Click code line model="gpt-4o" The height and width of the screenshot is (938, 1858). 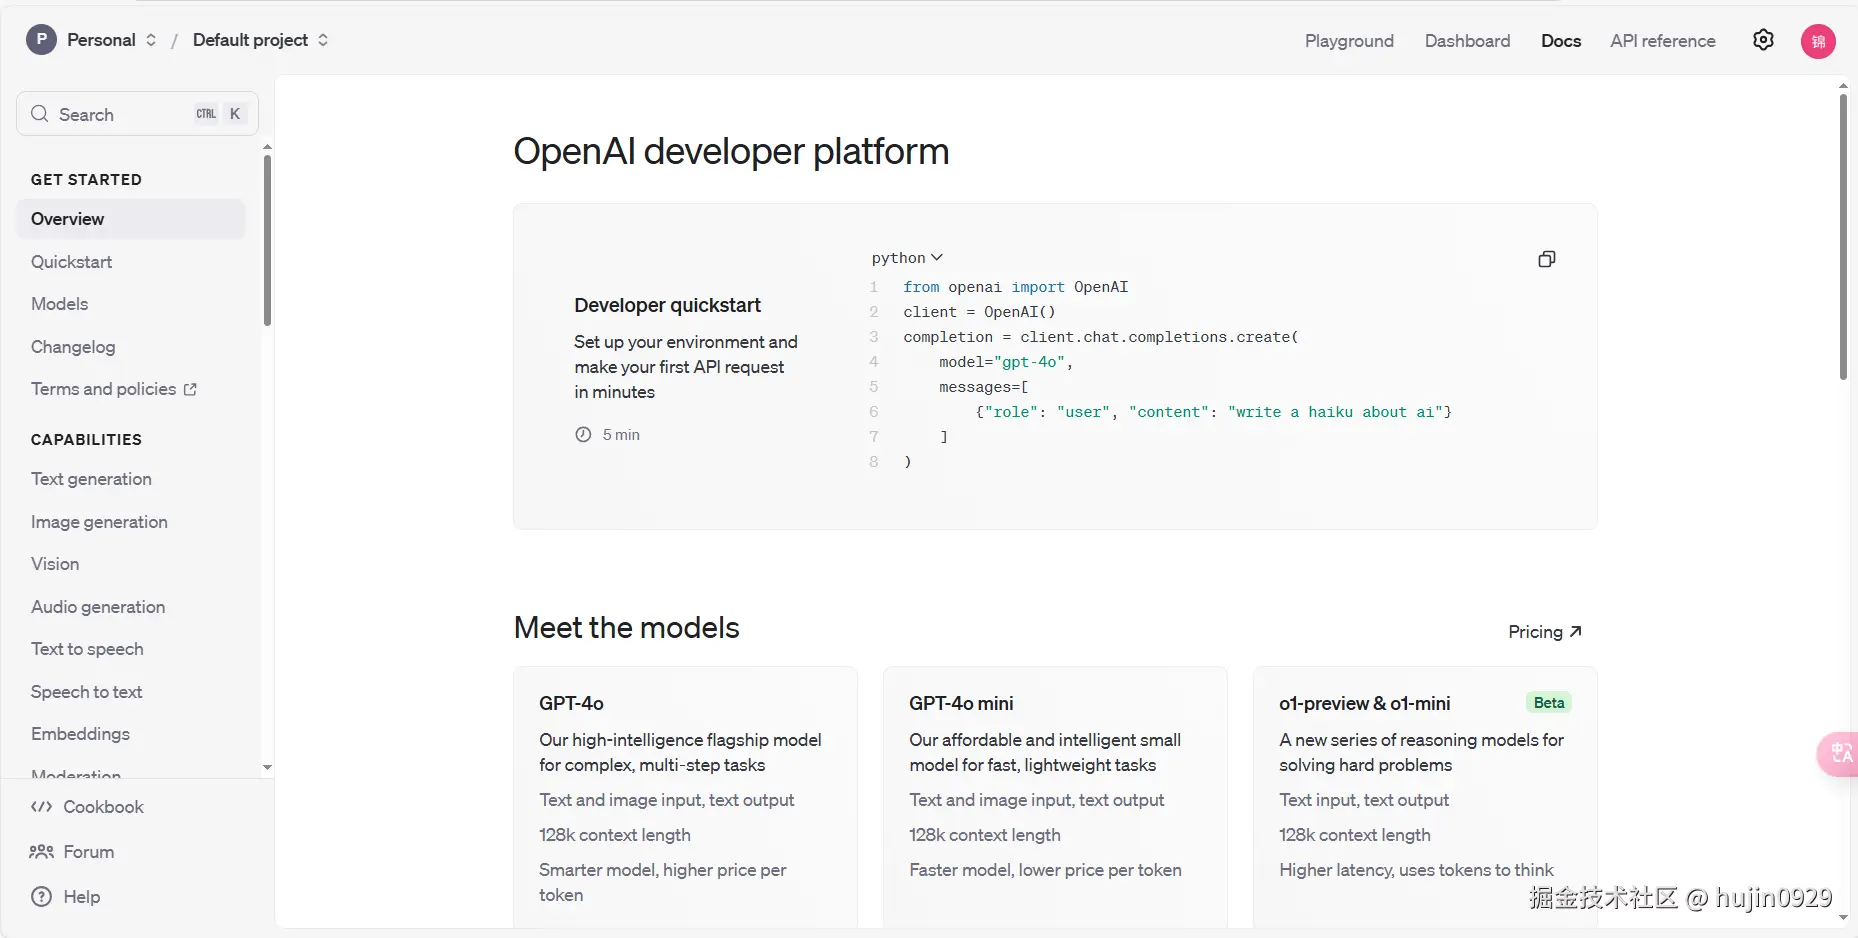(x=1005, y=362)
